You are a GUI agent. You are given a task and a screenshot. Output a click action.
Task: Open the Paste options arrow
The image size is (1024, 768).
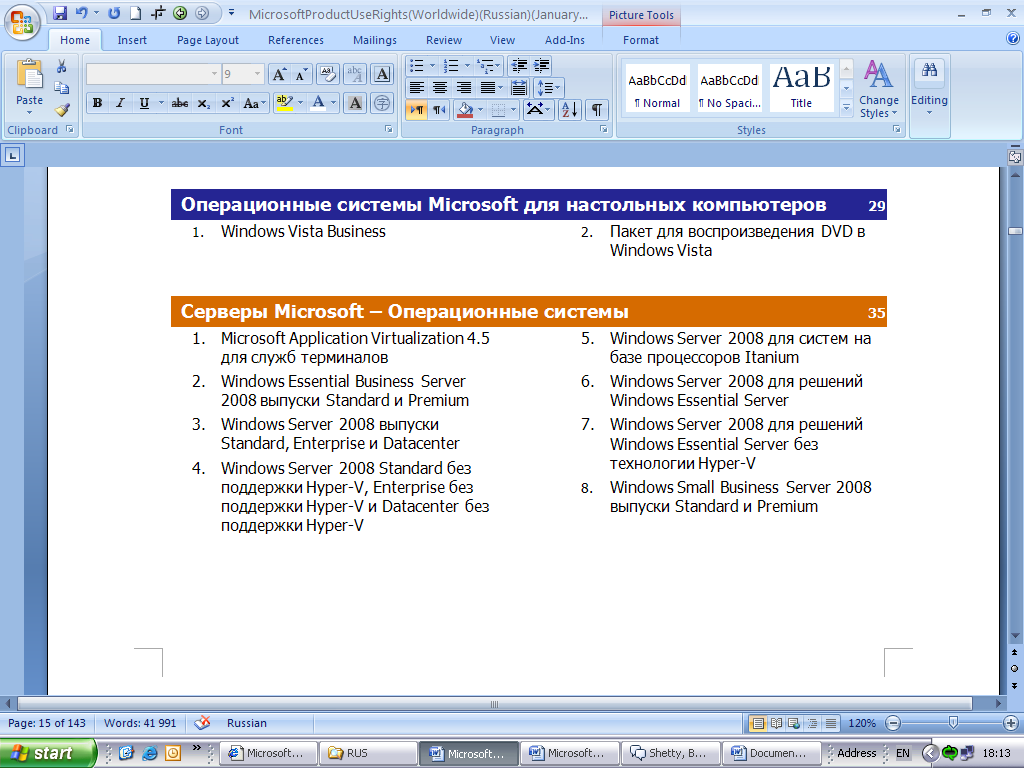29,112
